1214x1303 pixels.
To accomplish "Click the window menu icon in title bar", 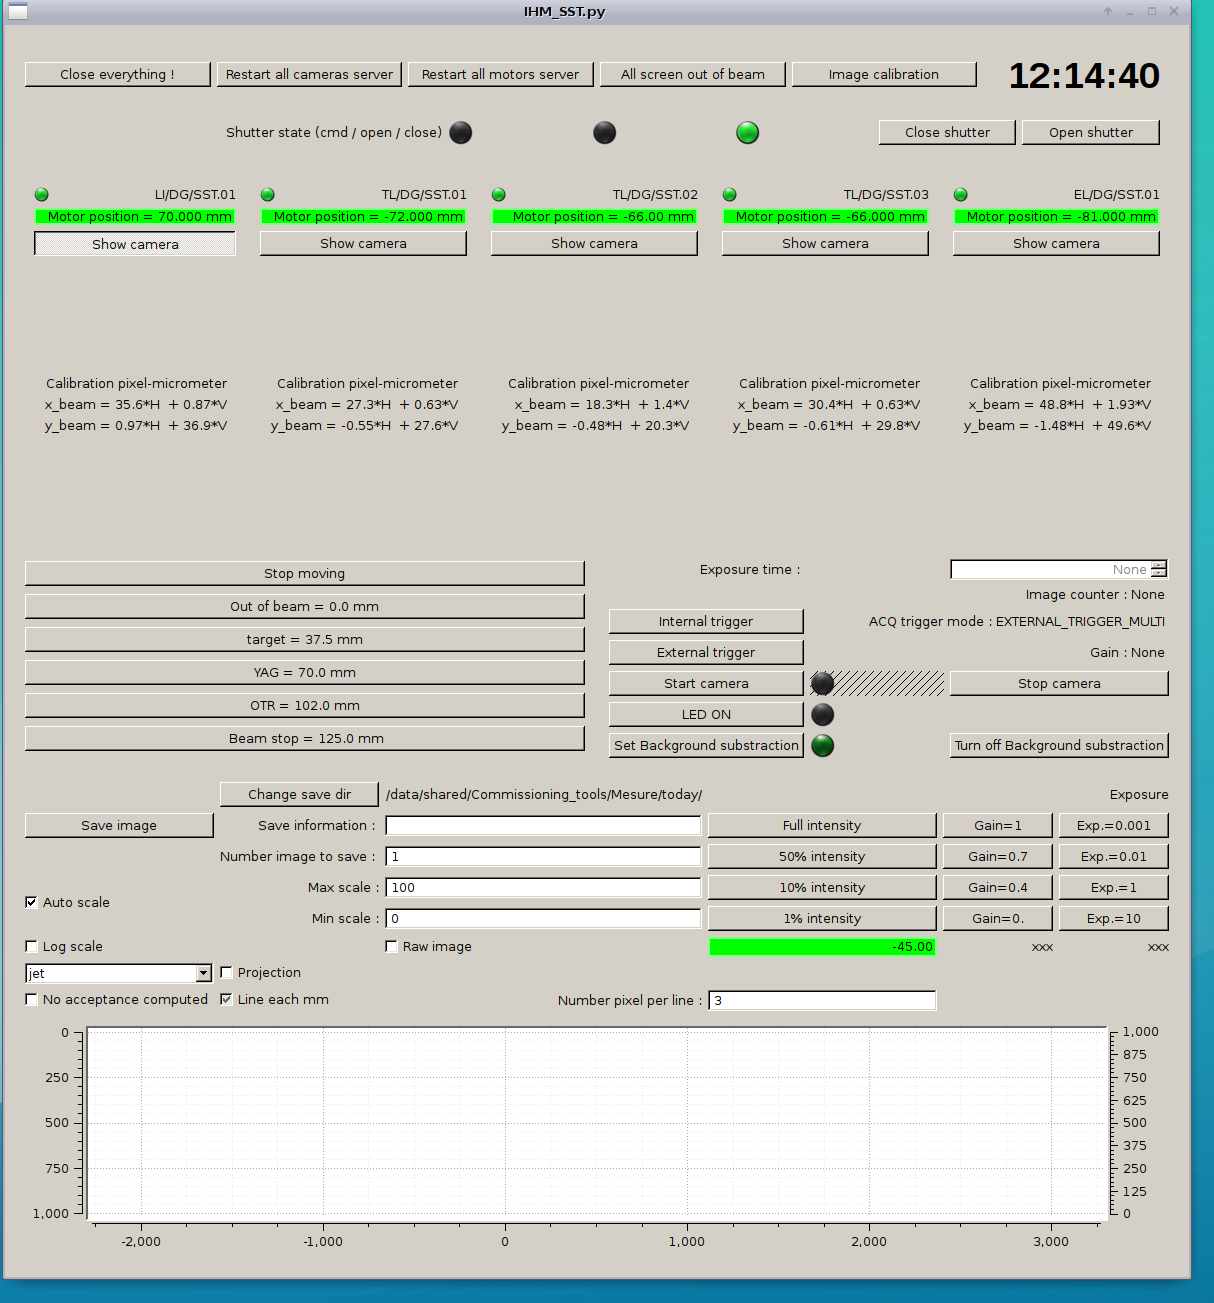I will [x=18, y=12].
